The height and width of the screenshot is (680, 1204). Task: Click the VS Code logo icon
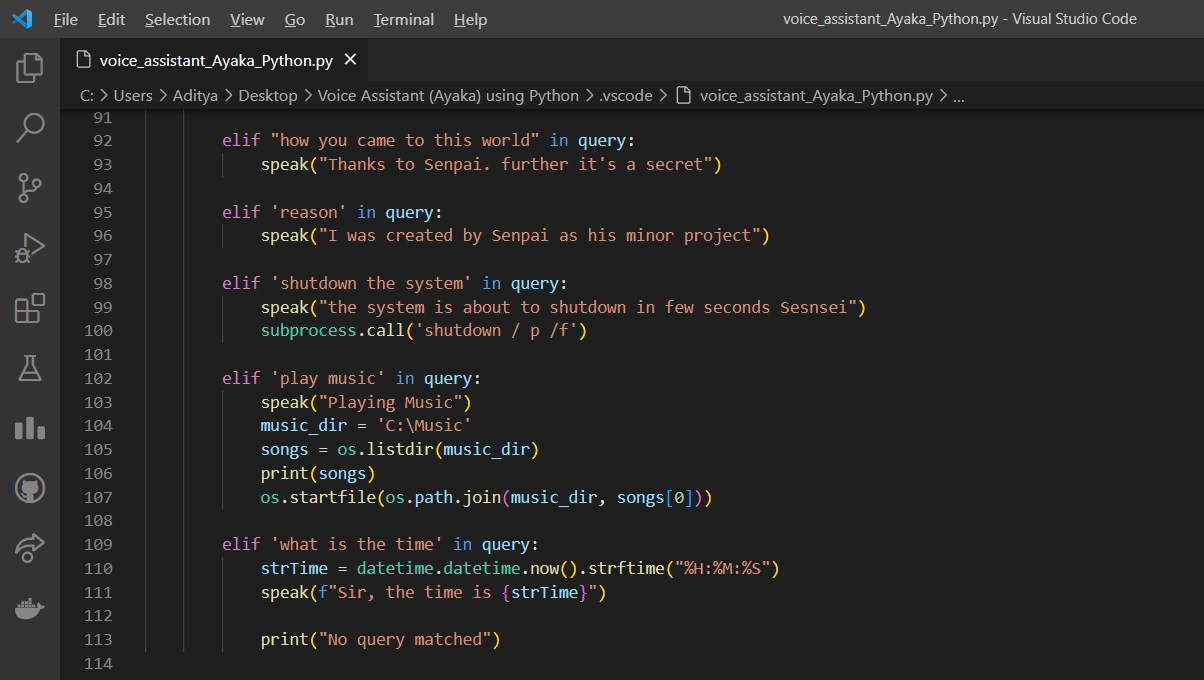[22, 19]
